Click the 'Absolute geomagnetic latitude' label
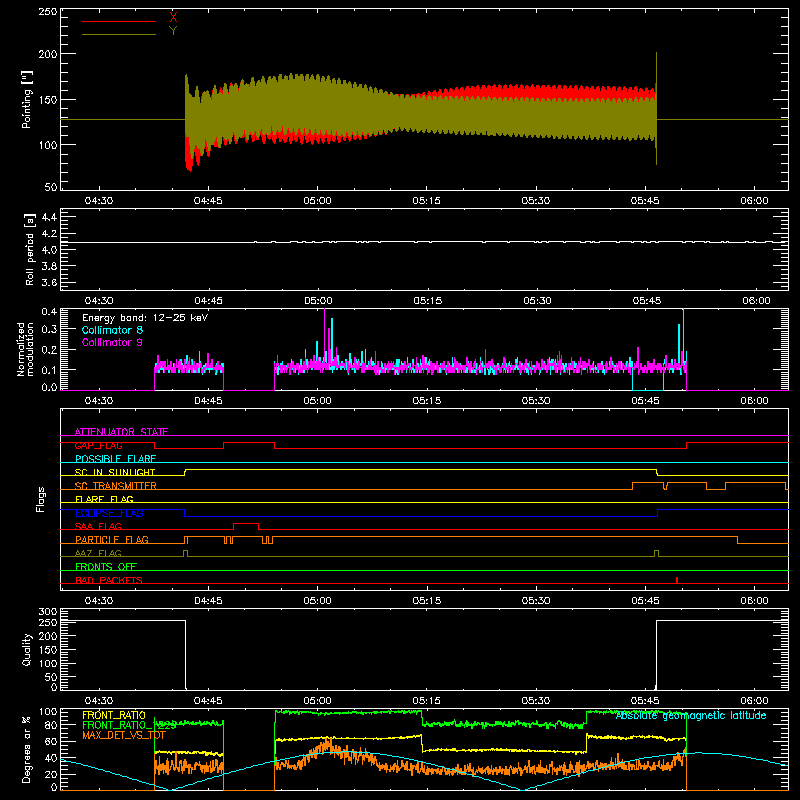This screenshot has height=800, width=800. pos(691,715)
